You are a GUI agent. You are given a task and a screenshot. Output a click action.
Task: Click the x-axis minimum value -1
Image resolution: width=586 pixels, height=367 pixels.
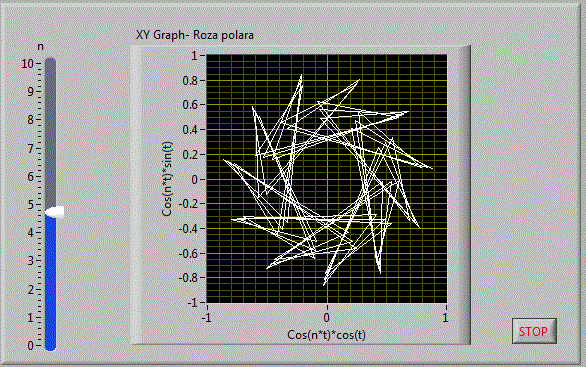click(207, 318)
